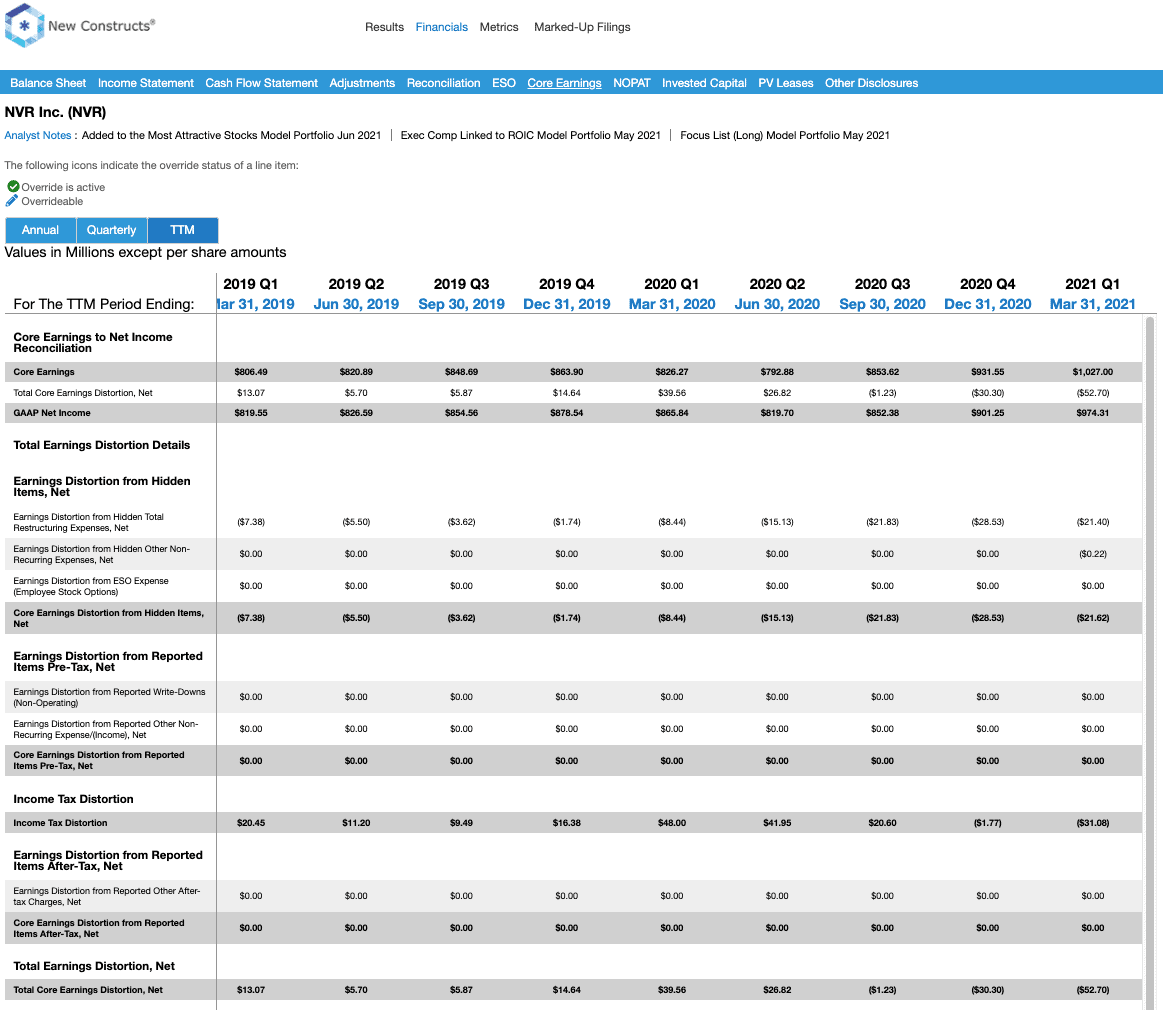The image size is (1163, 1010).
Task: Click Core Earnings value $1,027.00
Action: pos(1093,372)
